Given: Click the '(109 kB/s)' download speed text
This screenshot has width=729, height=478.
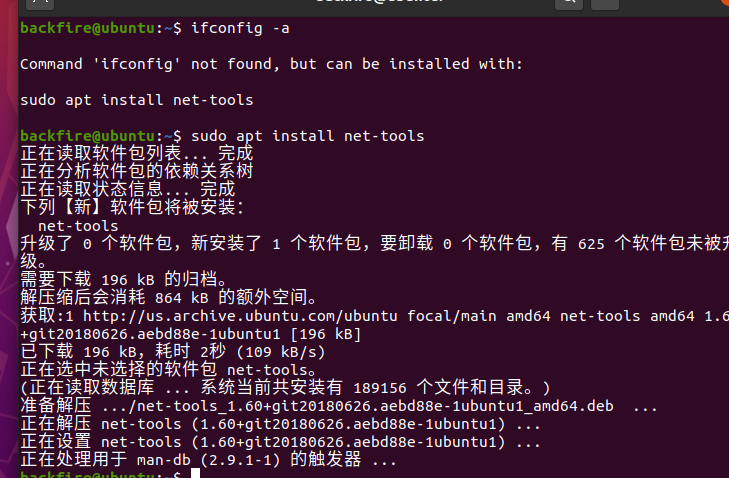Looking at the screenshot, I should tap(281, 352).
